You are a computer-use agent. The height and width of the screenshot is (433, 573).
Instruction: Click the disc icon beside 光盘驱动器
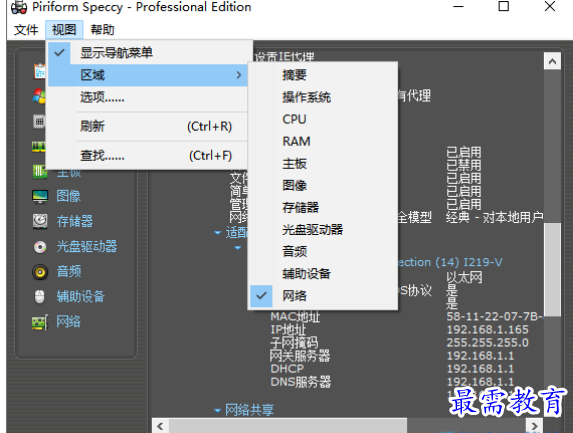point(40,247)
